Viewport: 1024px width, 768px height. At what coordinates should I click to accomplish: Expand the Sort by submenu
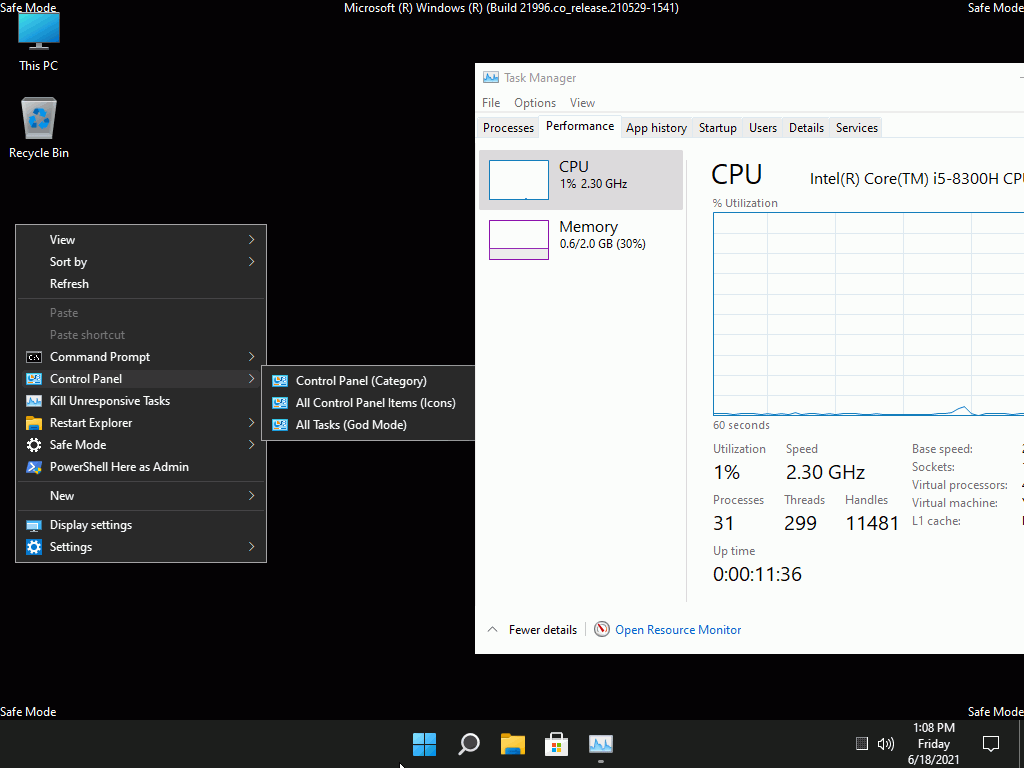click(x=140, y=262)
